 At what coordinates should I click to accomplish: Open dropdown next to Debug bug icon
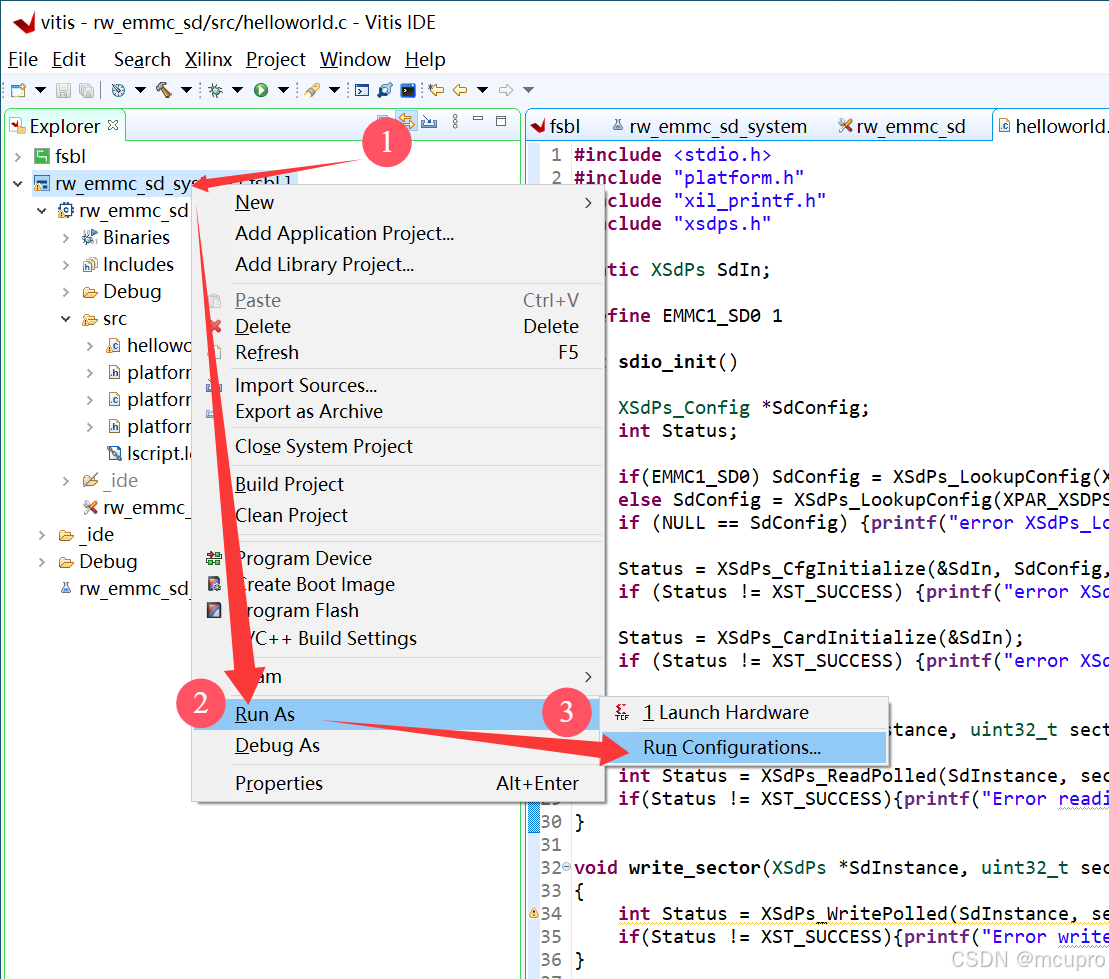click(x=238, y=90)
